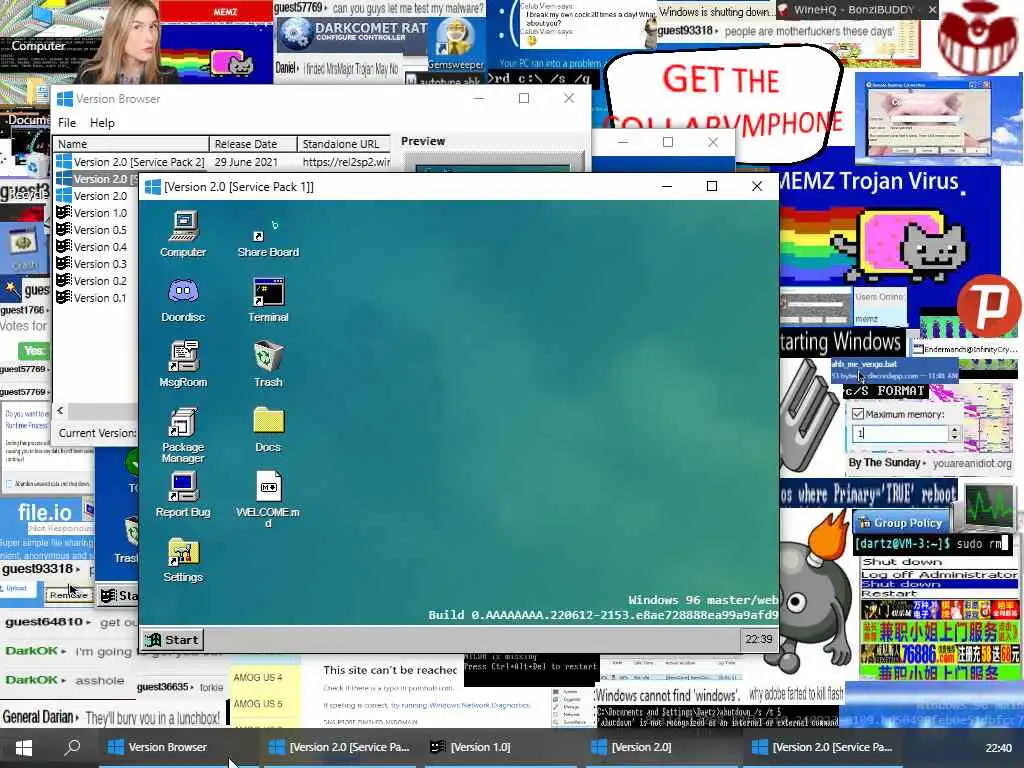Click the host taskbar clock showing 22:40

point(998,748)
